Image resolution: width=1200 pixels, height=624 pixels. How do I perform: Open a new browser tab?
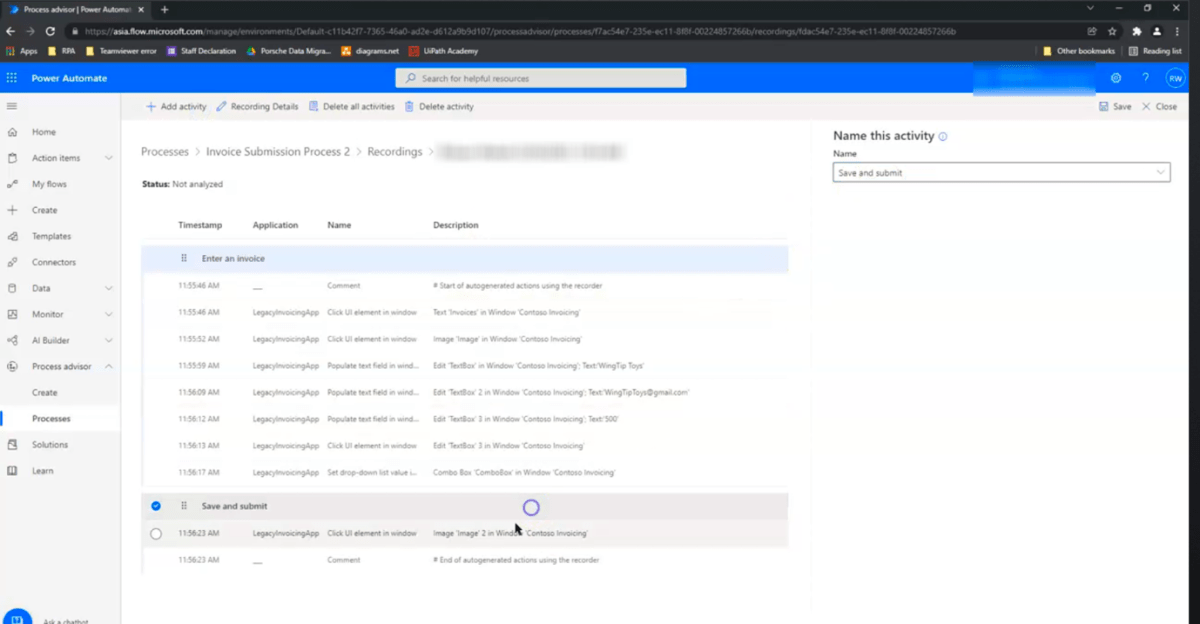point(165,9)
